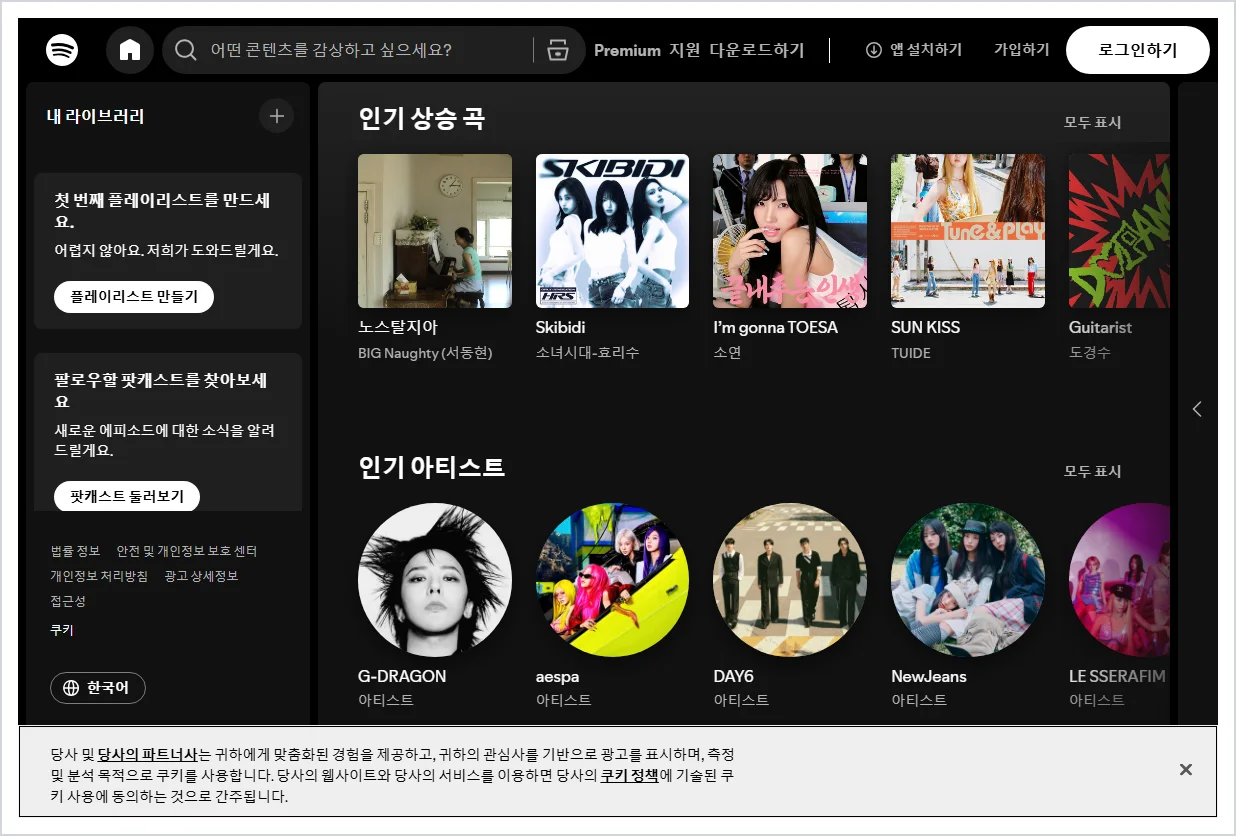Open LE SSERAFIM artist photo
Viewport: 1236px width, 836px height.
point(1119,580)
